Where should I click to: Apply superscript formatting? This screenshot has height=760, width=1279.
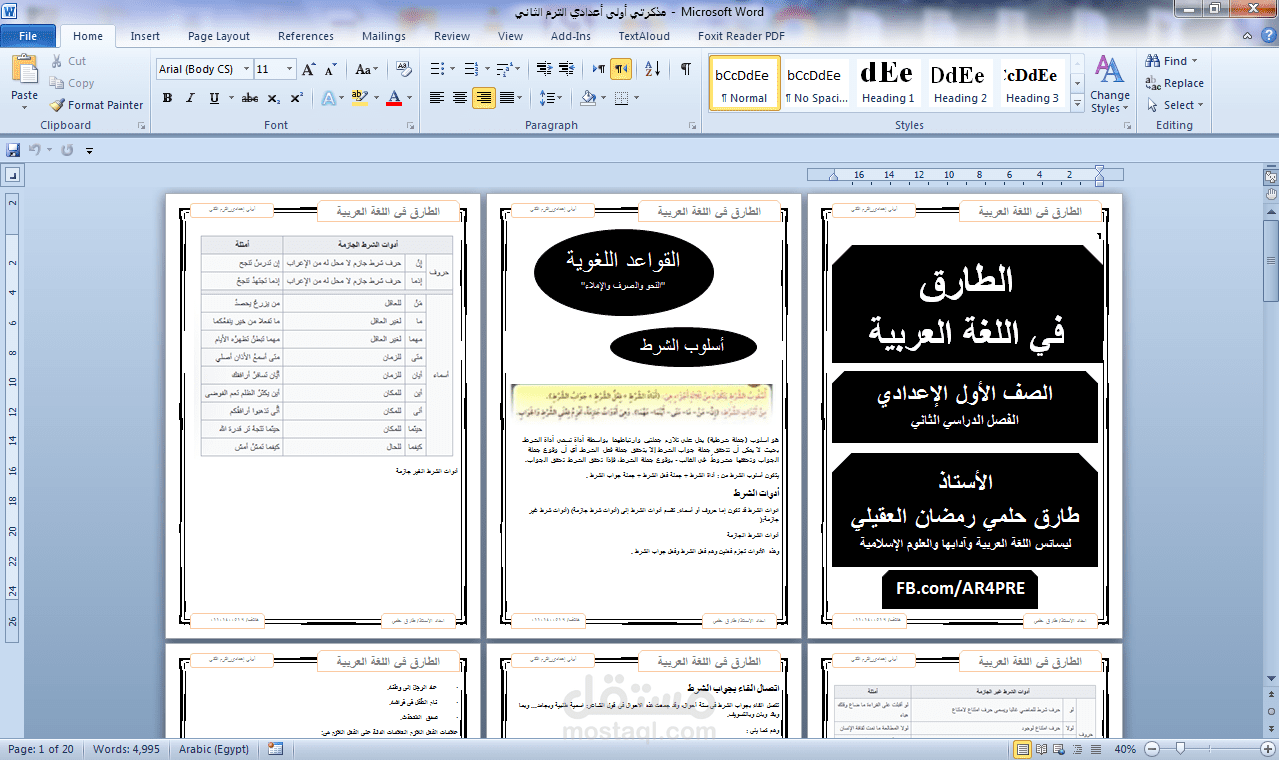point(296,98)
